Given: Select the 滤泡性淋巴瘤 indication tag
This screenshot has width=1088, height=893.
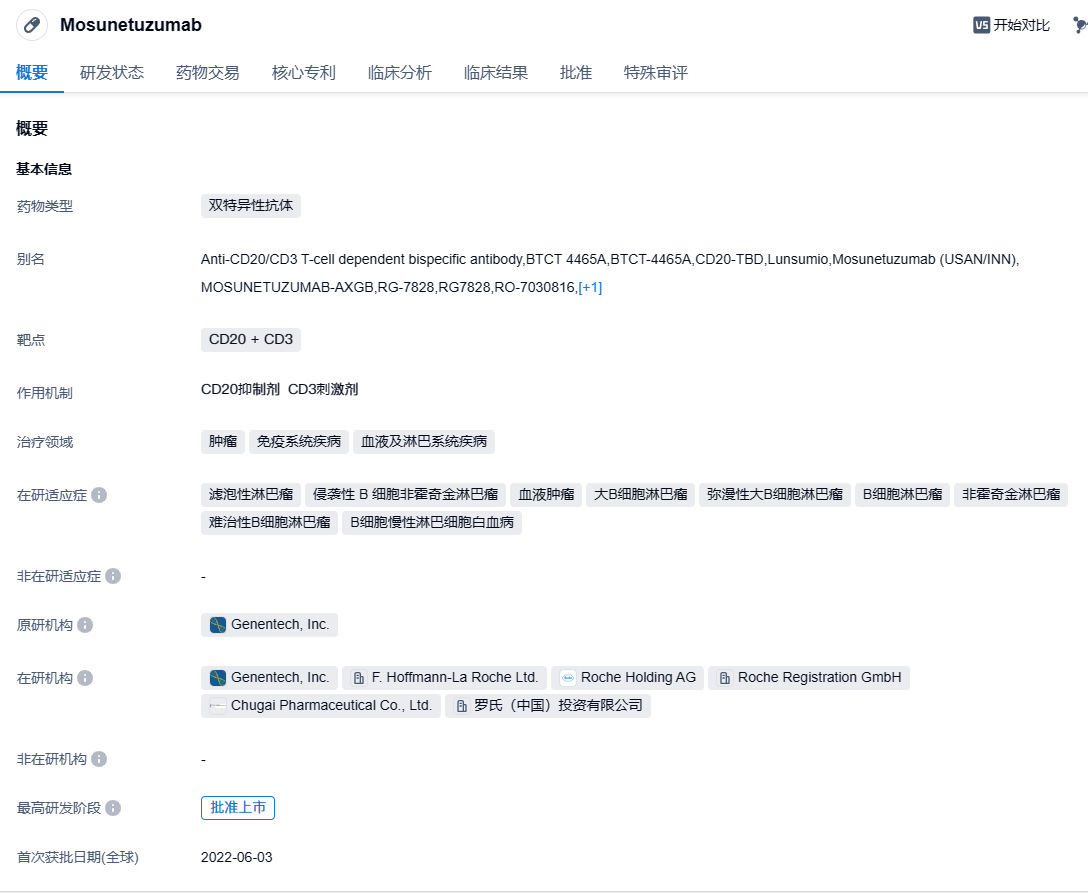Looking at the screenshot, I should click(251, 494).
